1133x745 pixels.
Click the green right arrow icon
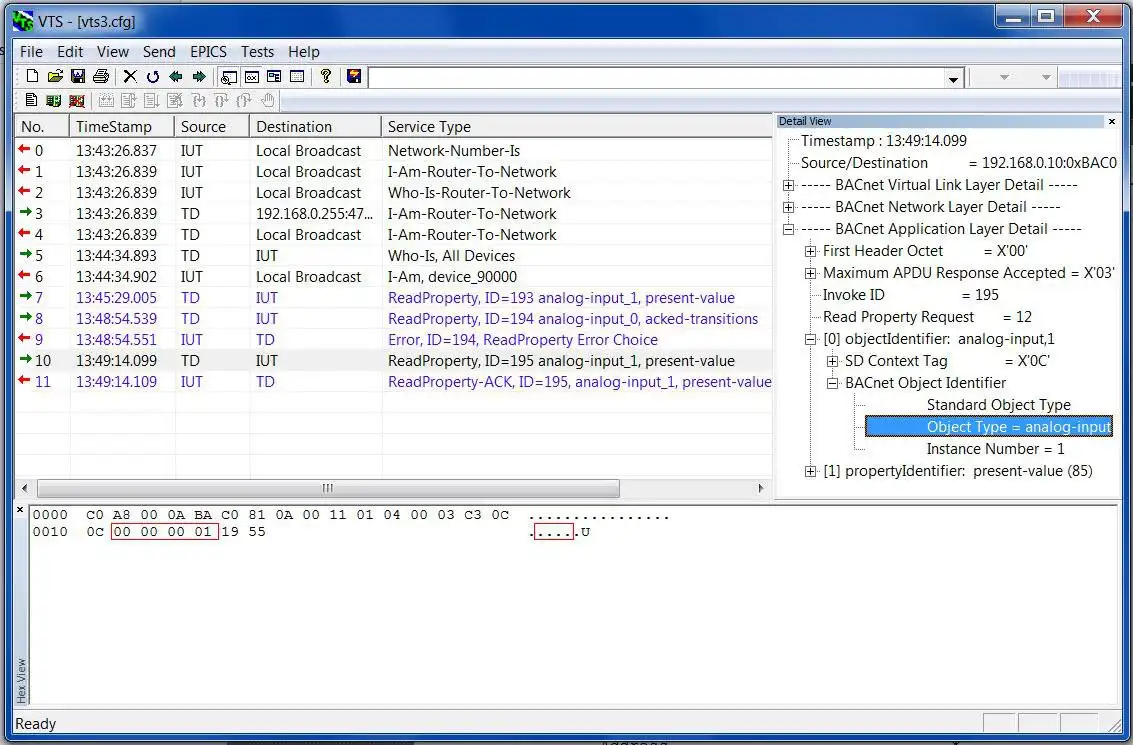point(199,76)
